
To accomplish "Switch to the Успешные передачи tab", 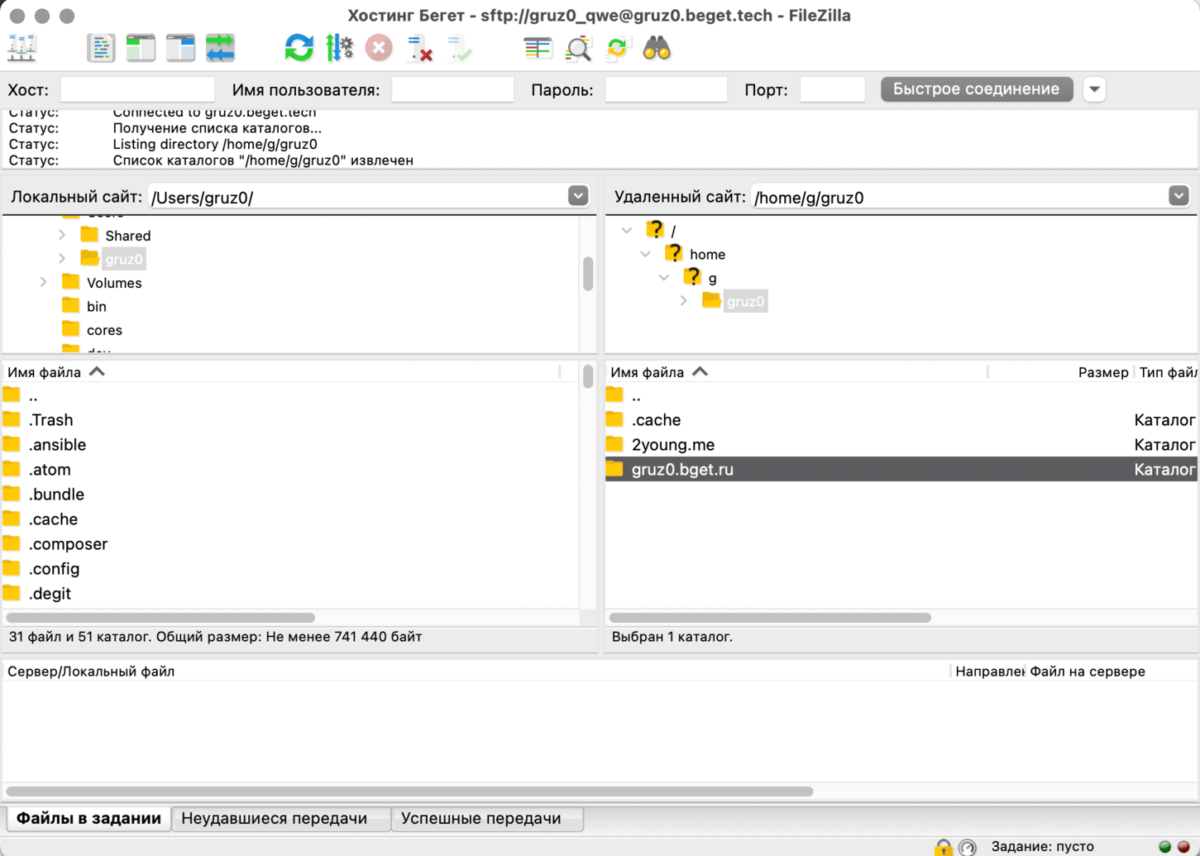I will point(481,818).
